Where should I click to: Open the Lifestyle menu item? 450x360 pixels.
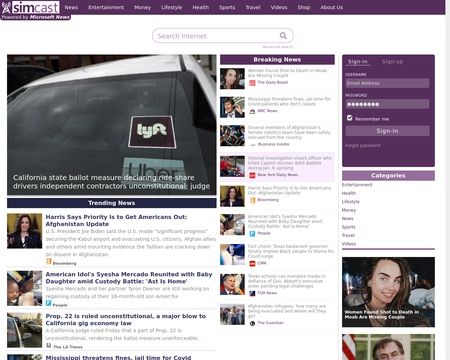click(172, 7)
